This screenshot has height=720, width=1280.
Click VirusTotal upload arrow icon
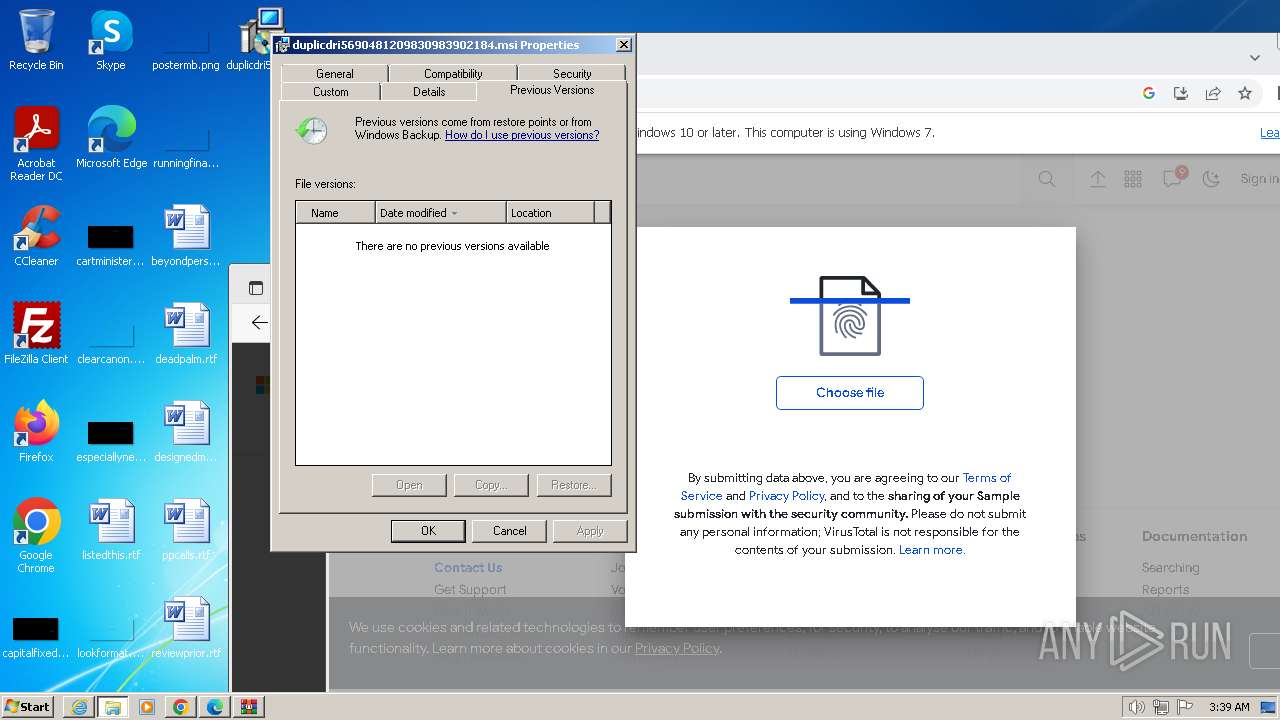click(x=1098, y=179)
